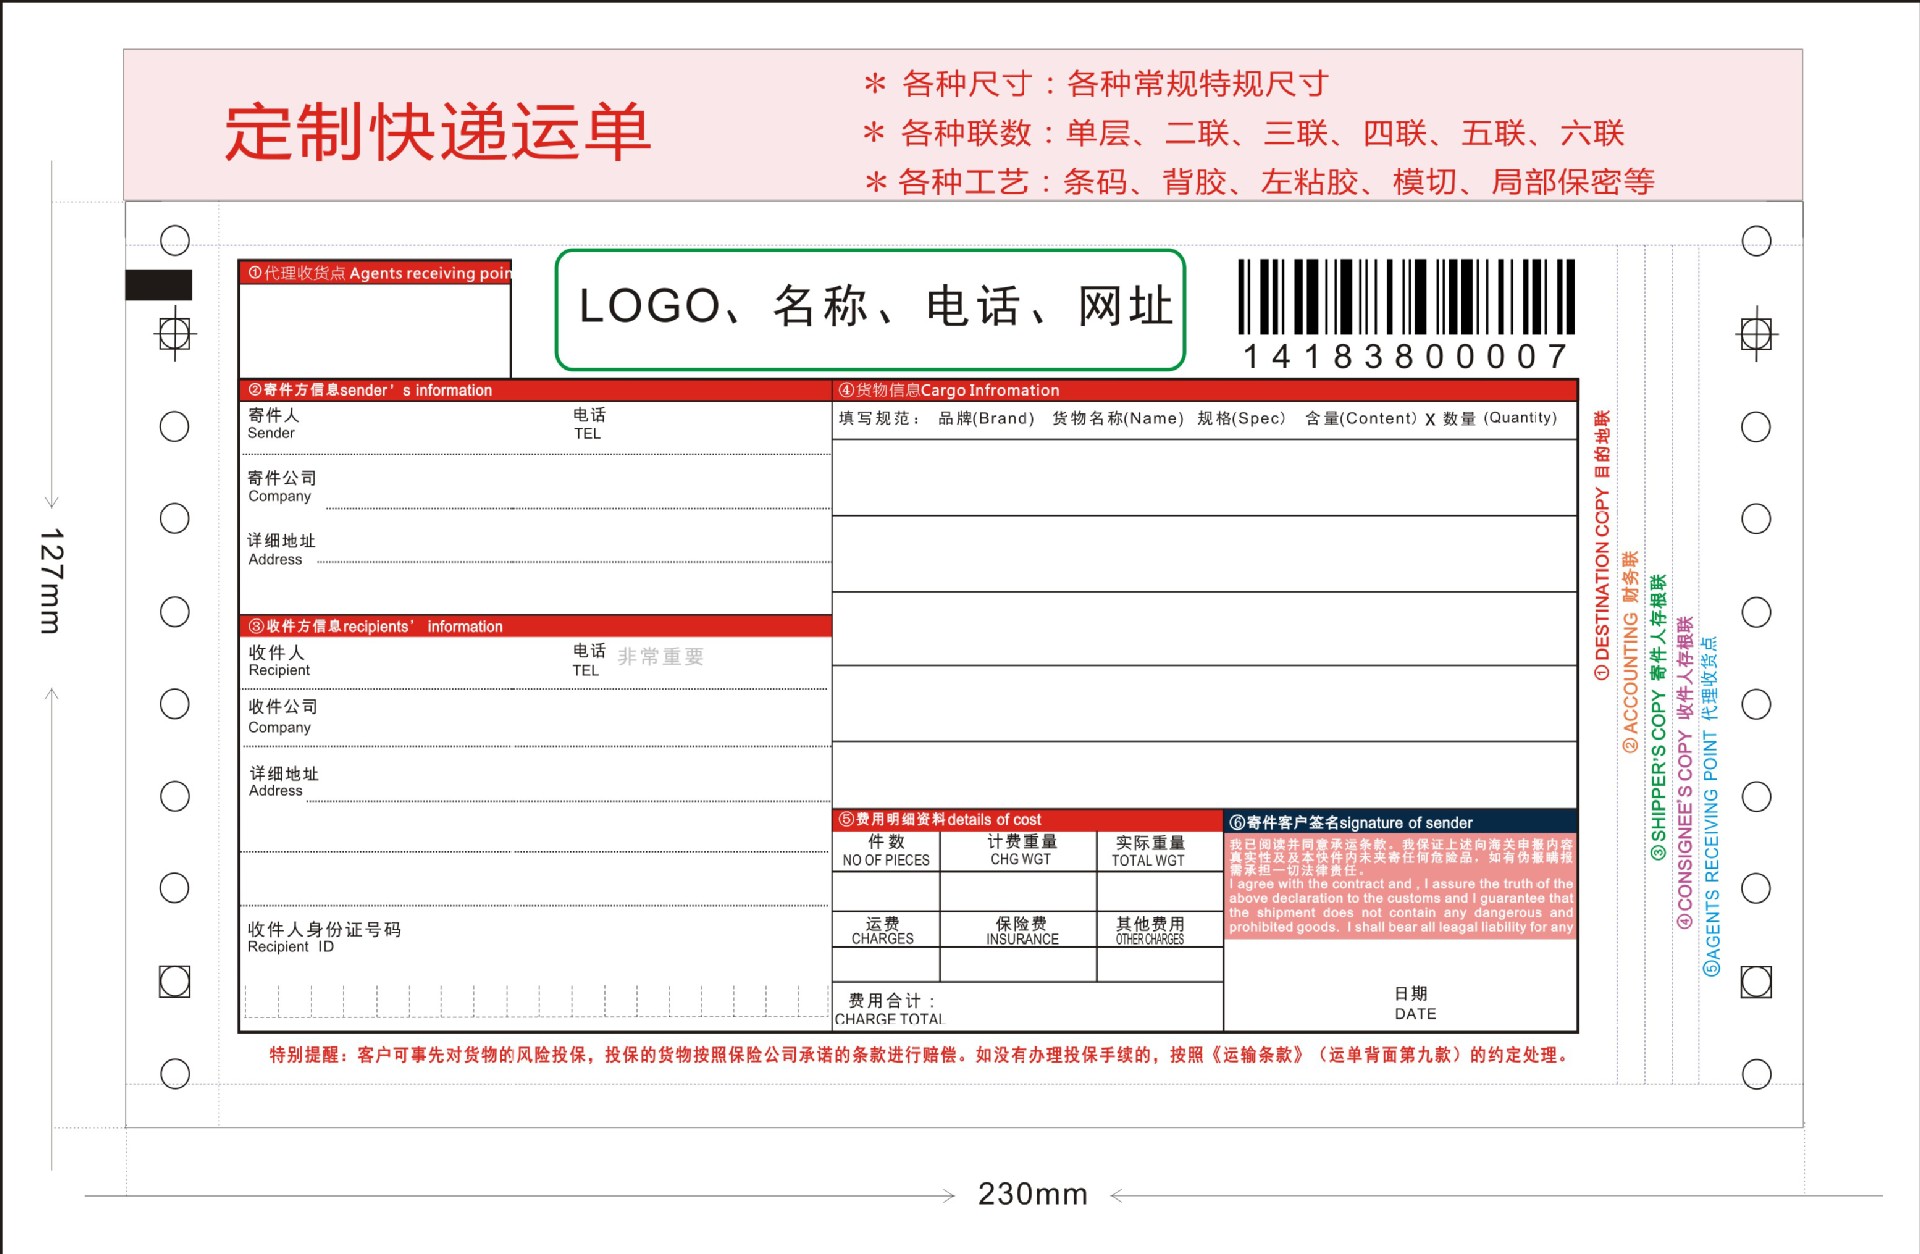Click the sender 电话 TEL label

589,424
